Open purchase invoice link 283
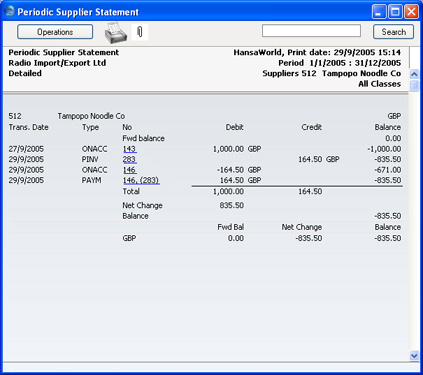Screen dimensions: 423x375 pyautogui.click(x=129, y=159)
